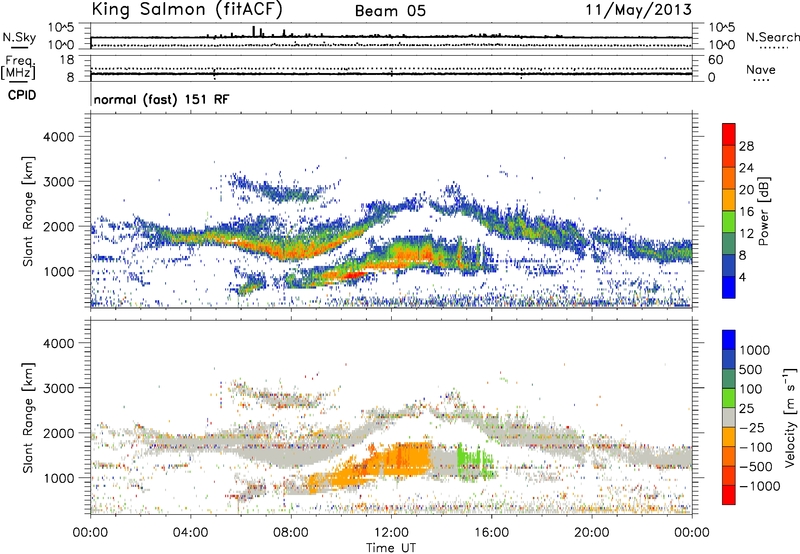Screen dimensions: 800x554
Task: Select the "Power [dB]" colorbar title
Action: pyautogui.click(x=764, y=211)
